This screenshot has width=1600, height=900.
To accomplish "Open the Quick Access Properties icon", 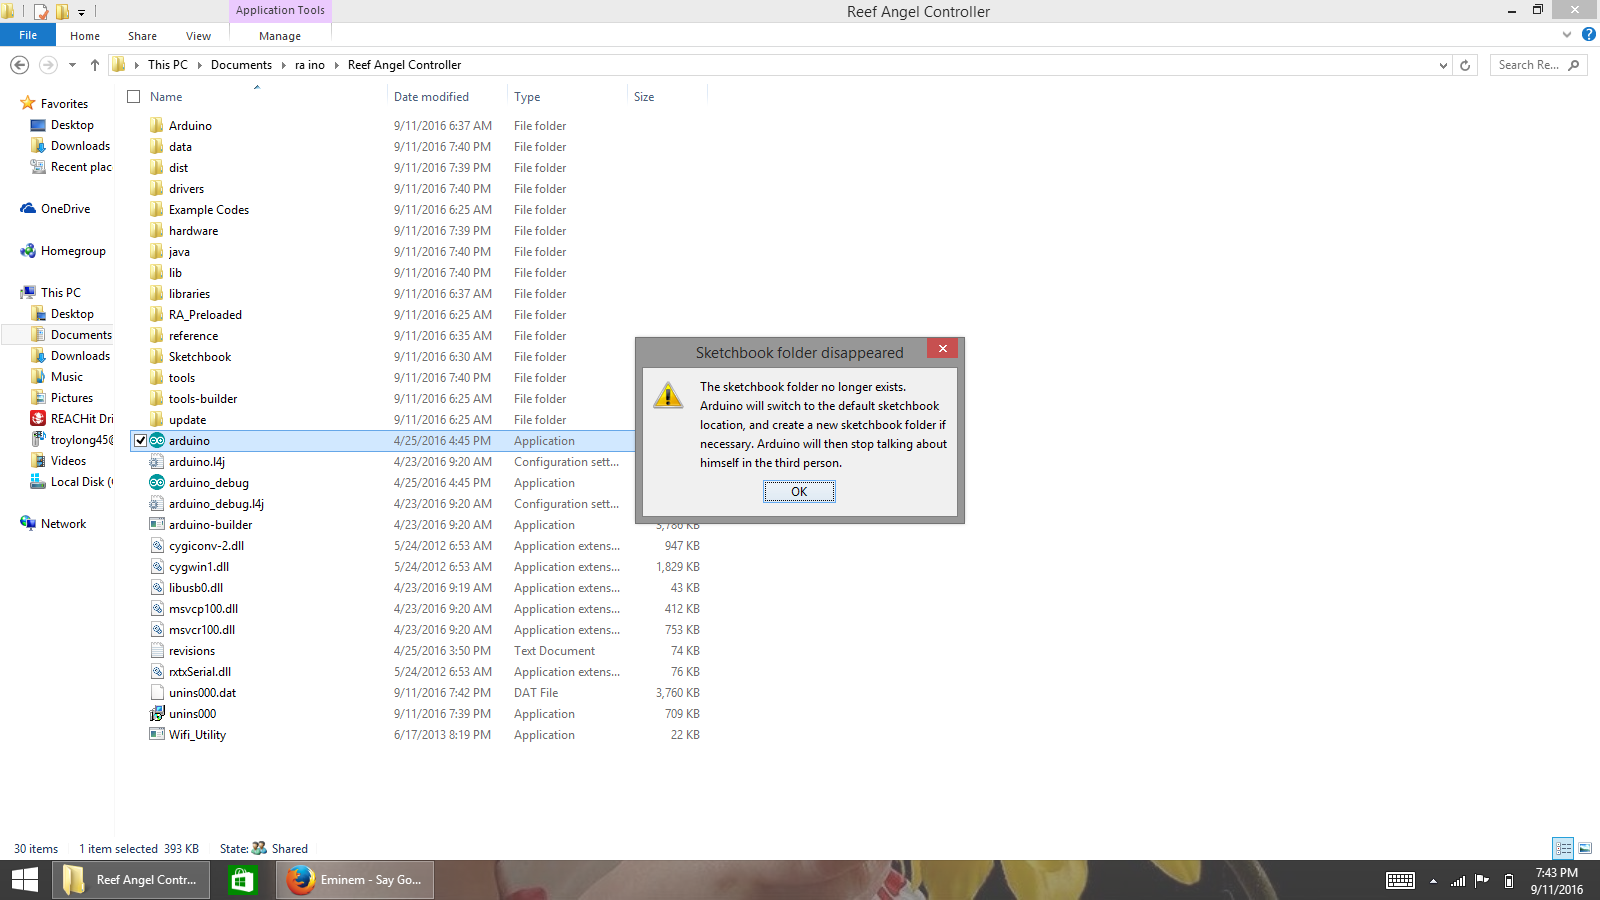I will [41, 12].
